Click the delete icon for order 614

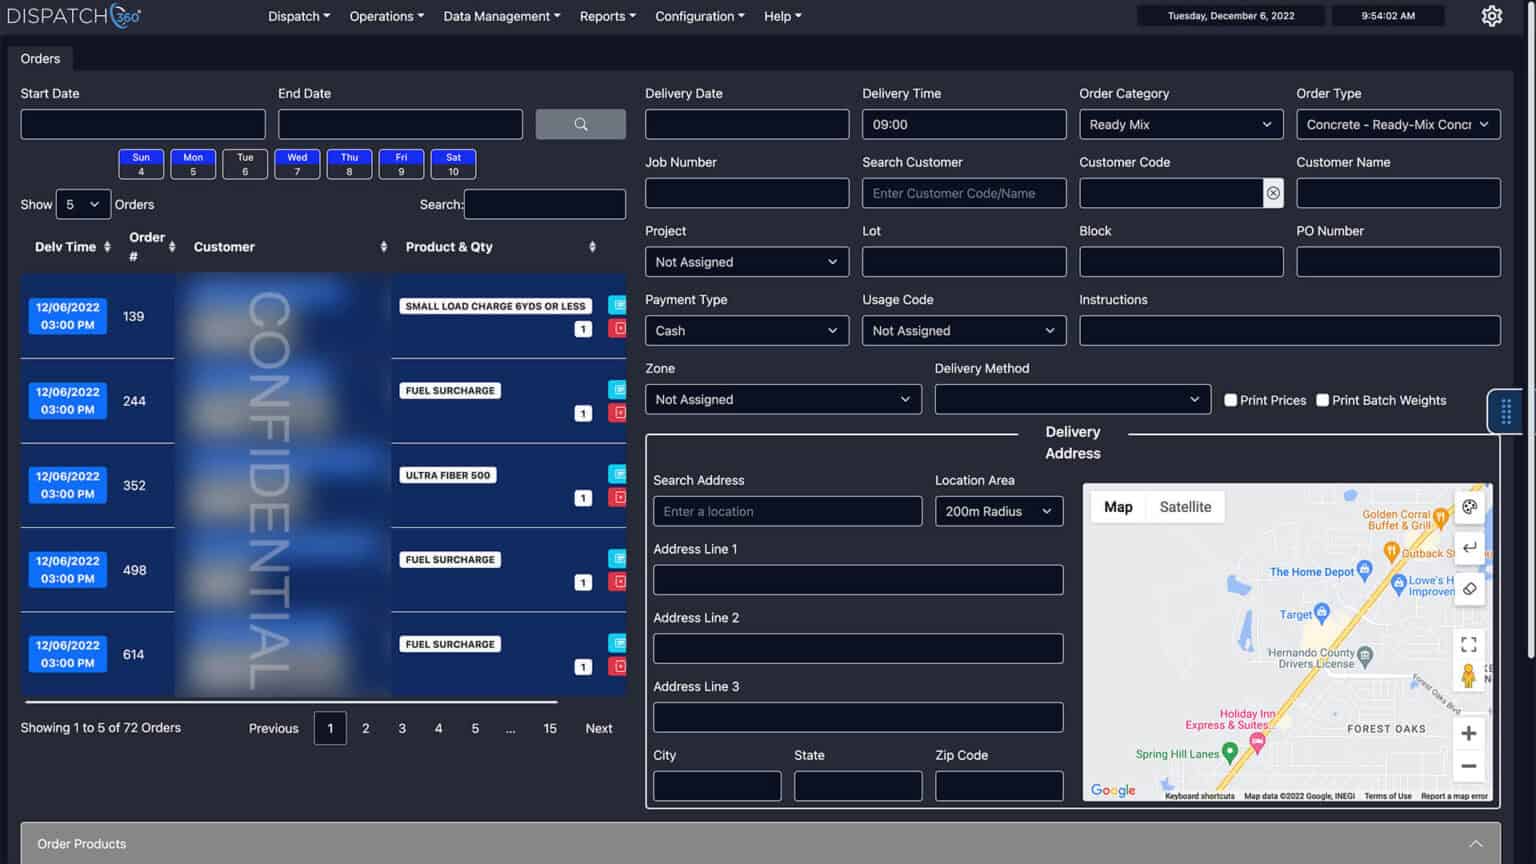[620, 665]
